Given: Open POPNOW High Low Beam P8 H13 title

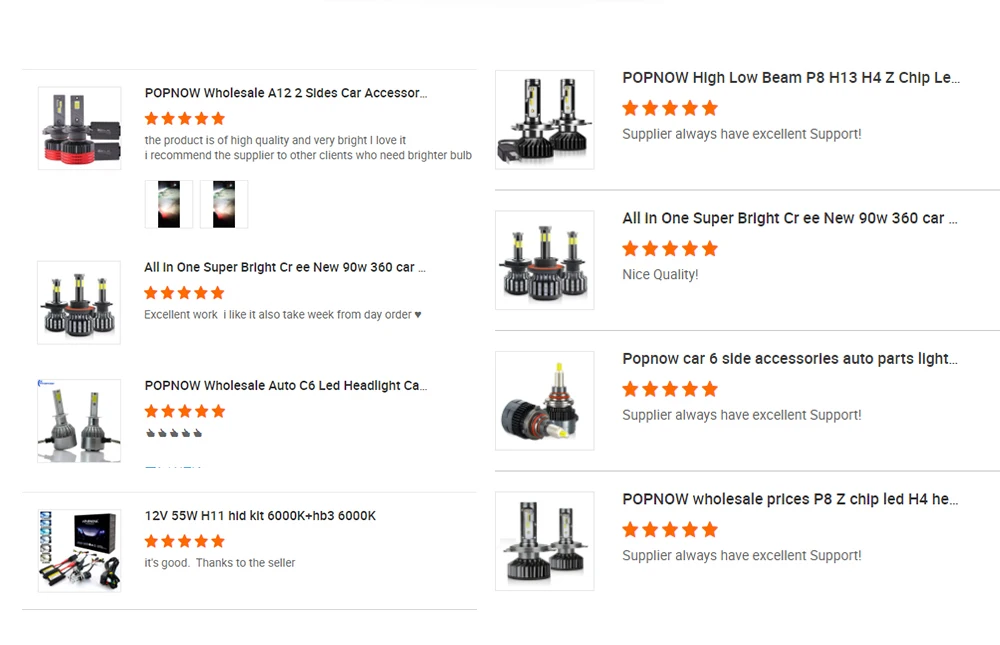Looking at the screenshot, I should [790, 78].
